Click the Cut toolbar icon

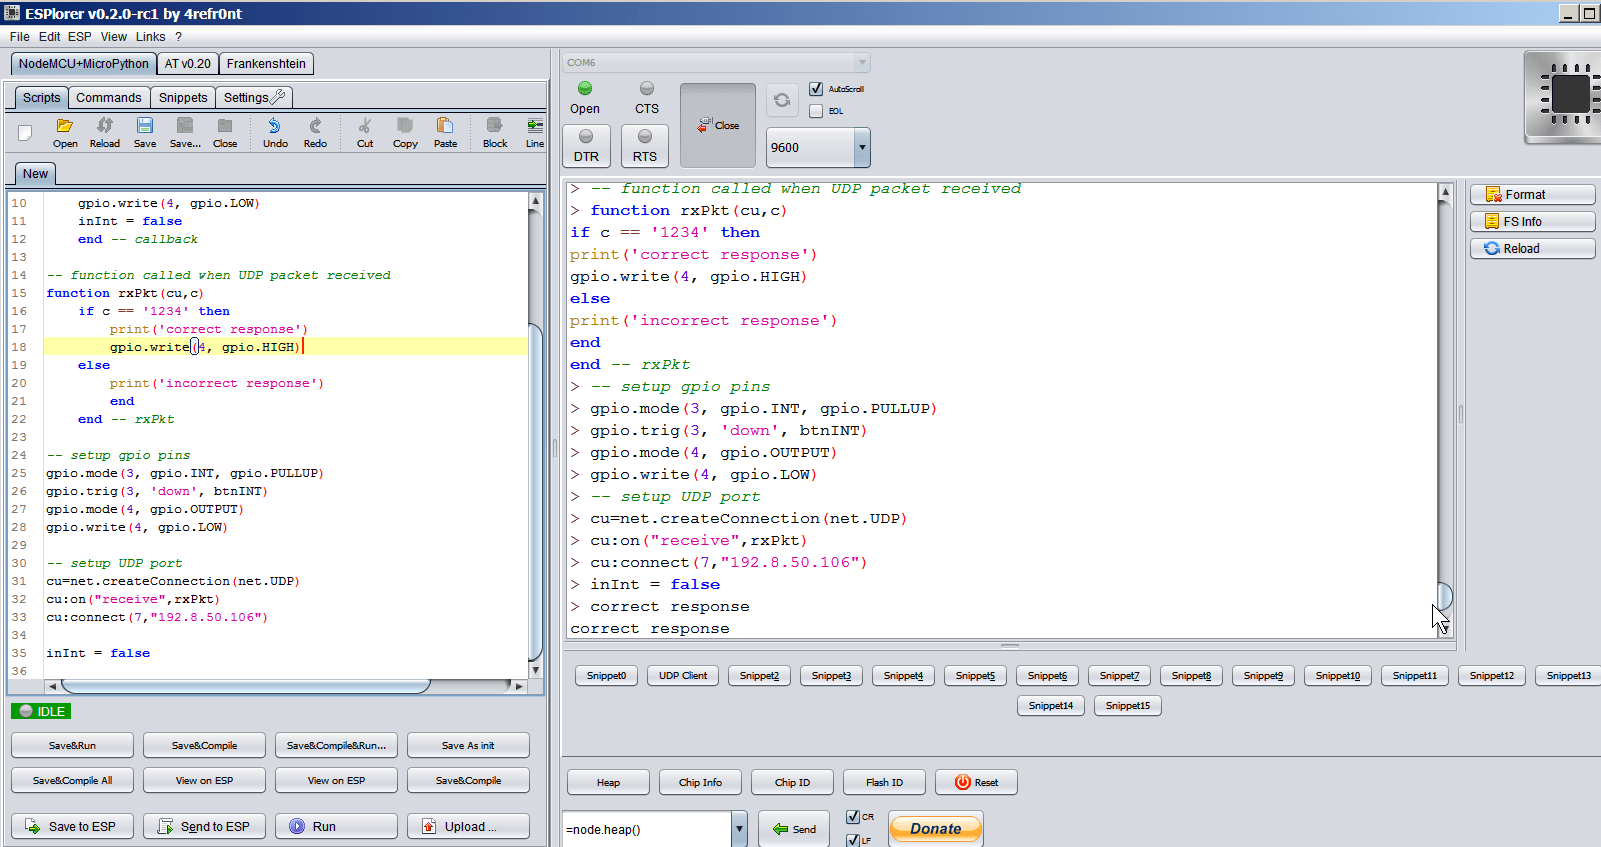[x=365, y=132]
